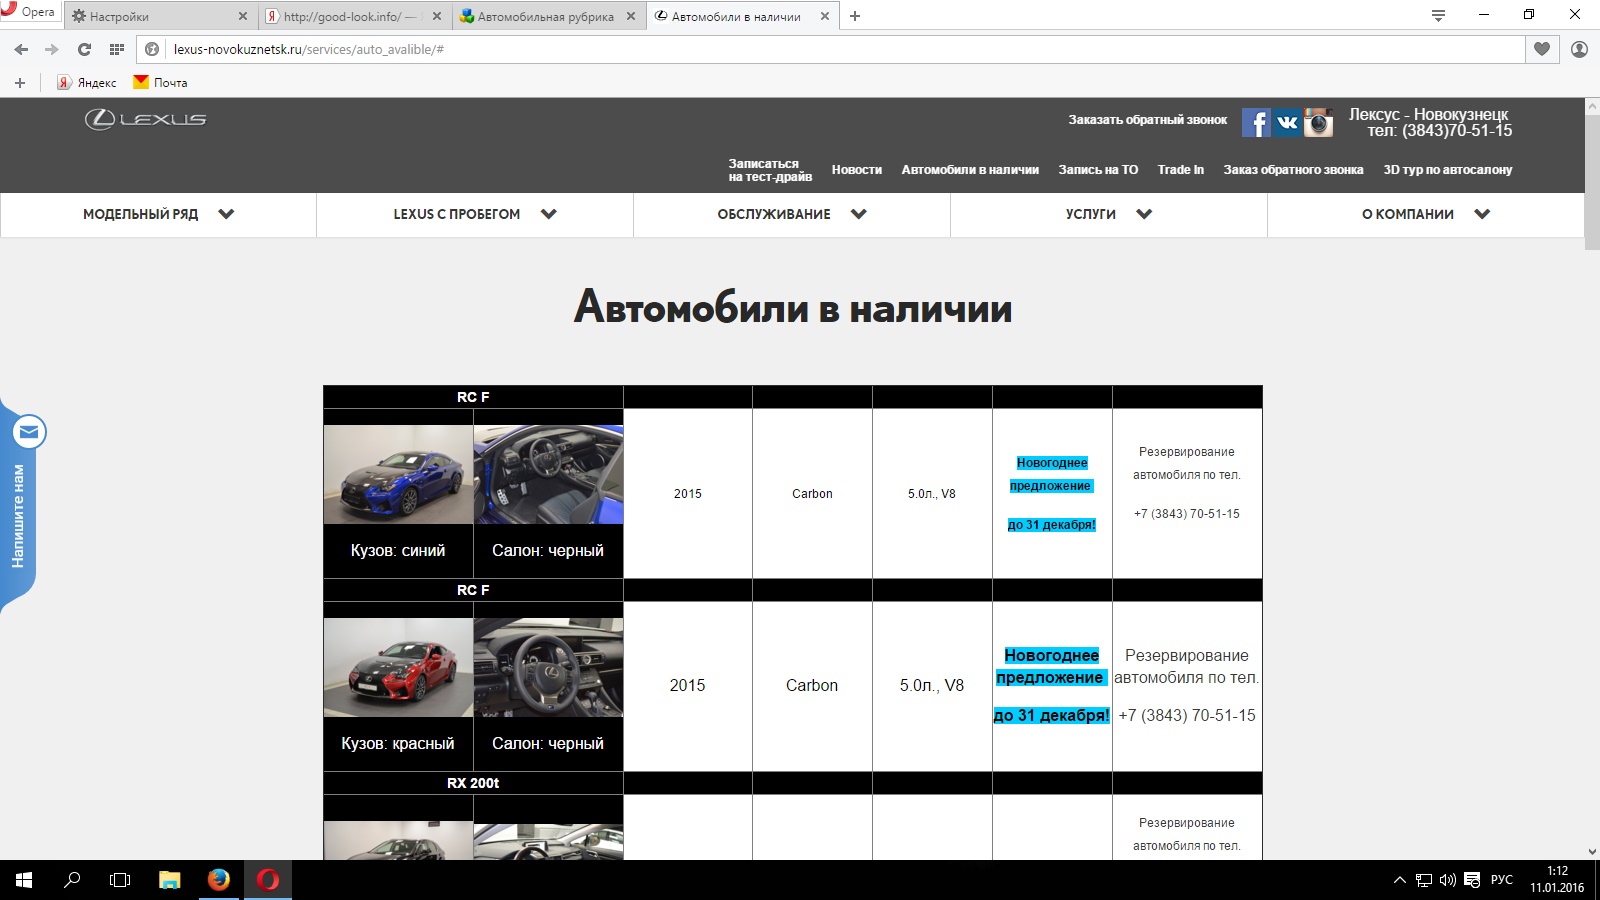This screenshot has width=1600, height=900.
Task: Open the VK social icon
Action: click(1287, 123)
